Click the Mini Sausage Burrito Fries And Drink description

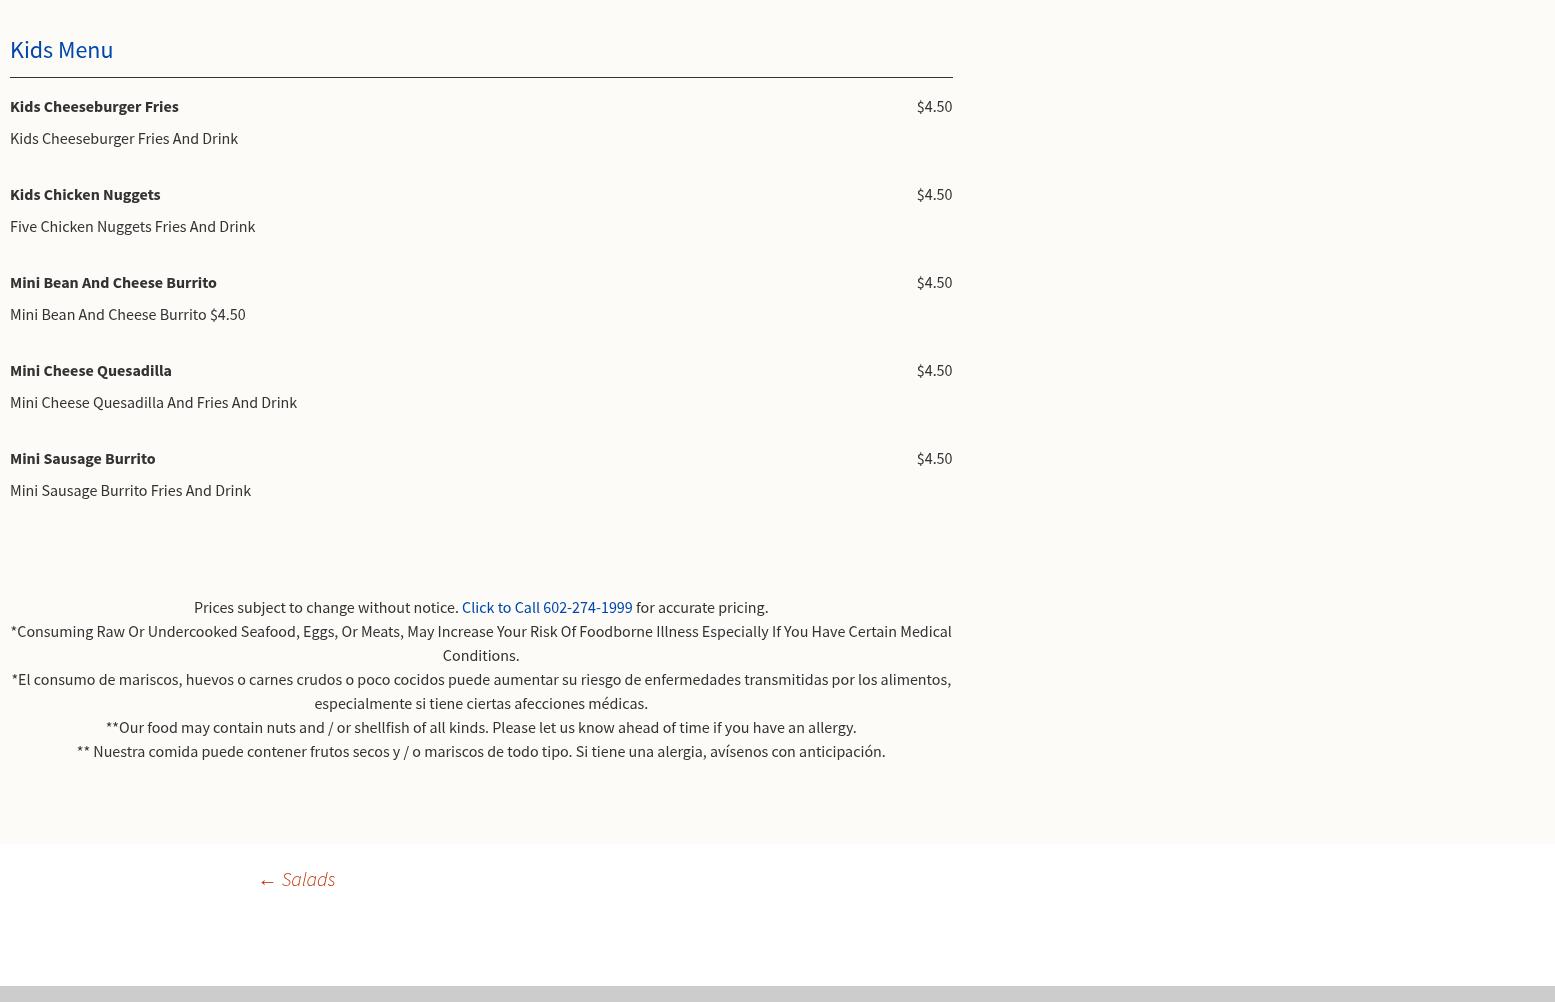[x=130, y=490]
